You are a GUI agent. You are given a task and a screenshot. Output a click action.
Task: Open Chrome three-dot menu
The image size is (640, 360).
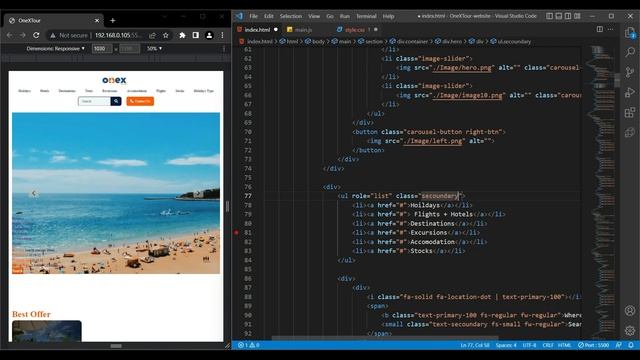pyautogui.click(x=222, y=36)
